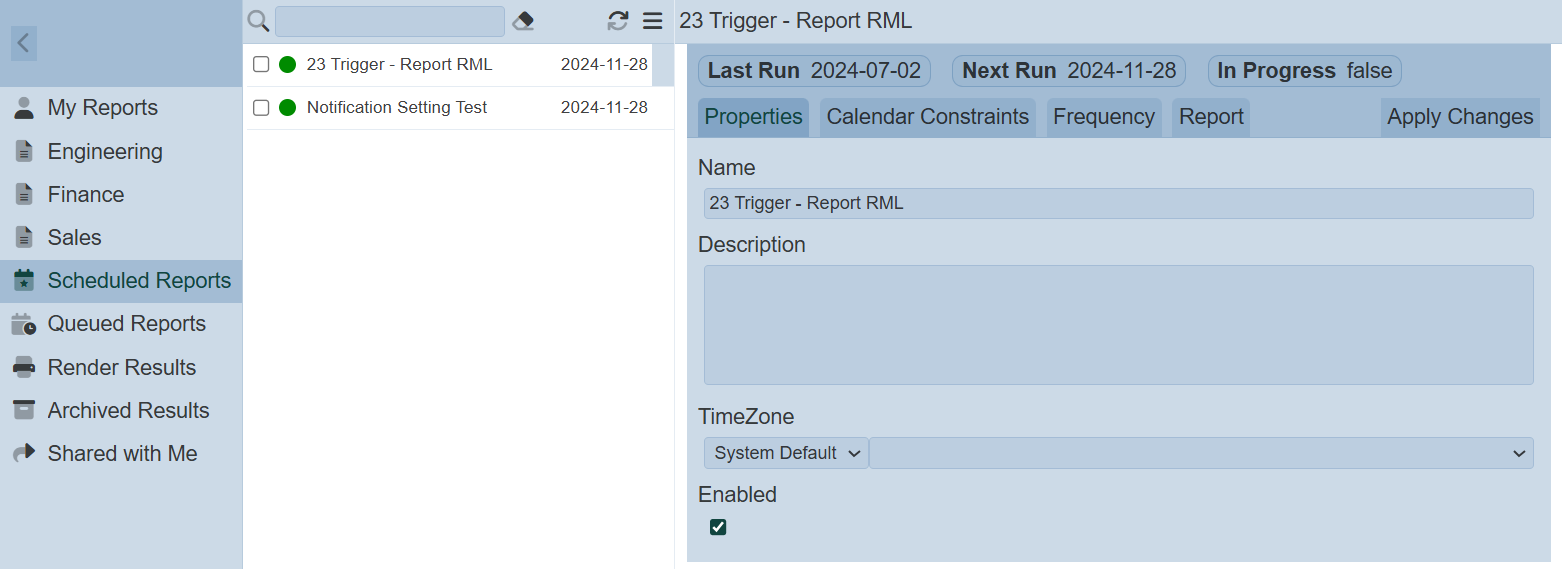The width and height of the screenshot is (1562, 569).
Task: Open the hamburger menu icon
Action: [x=652, y=21]
